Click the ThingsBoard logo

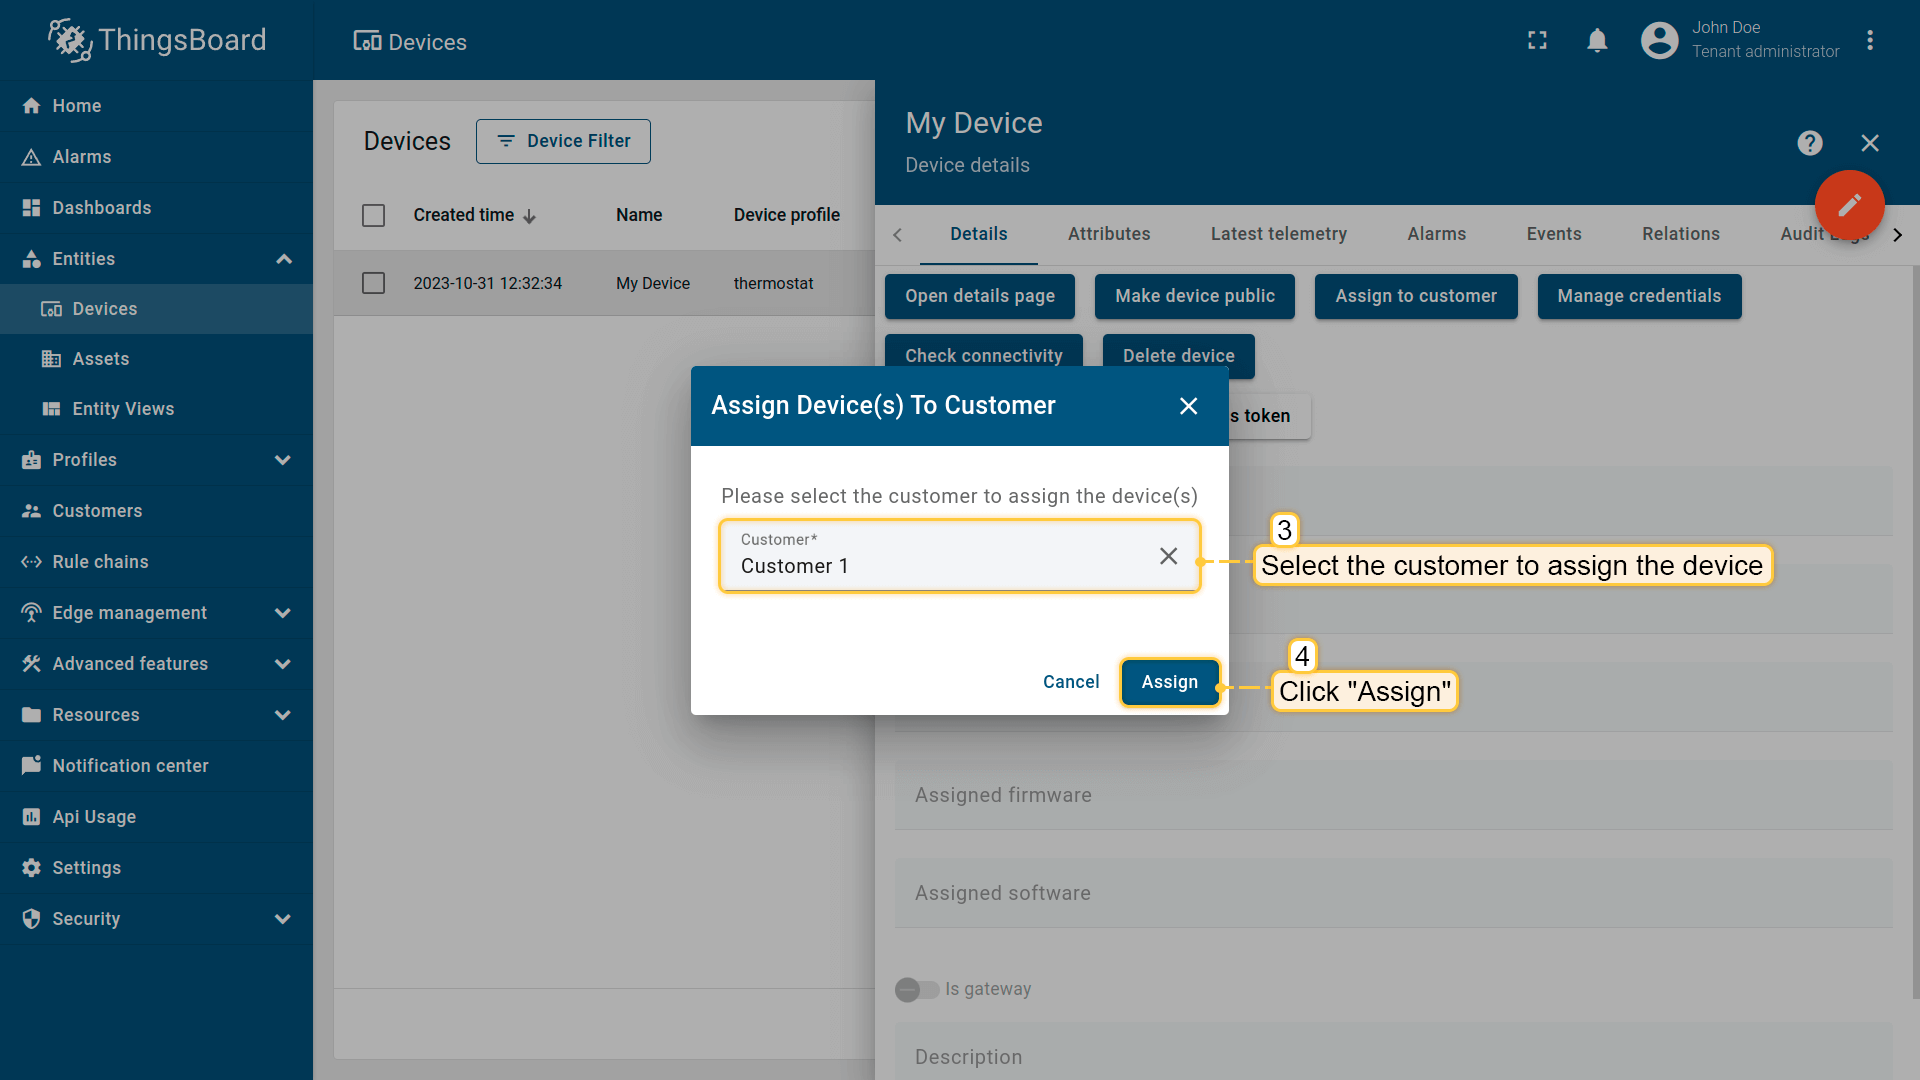[157, 40]
